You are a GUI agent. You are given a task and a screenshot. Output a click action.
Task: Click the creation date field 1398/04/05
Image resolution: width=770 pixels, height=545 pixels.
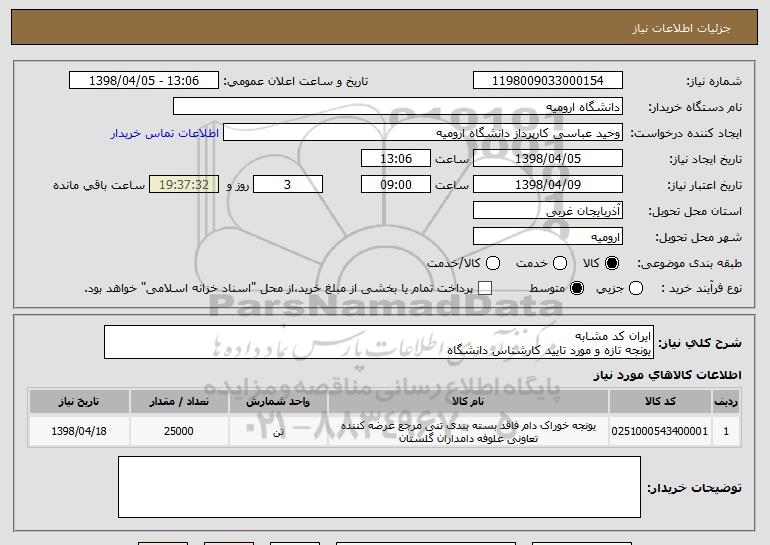548,159
